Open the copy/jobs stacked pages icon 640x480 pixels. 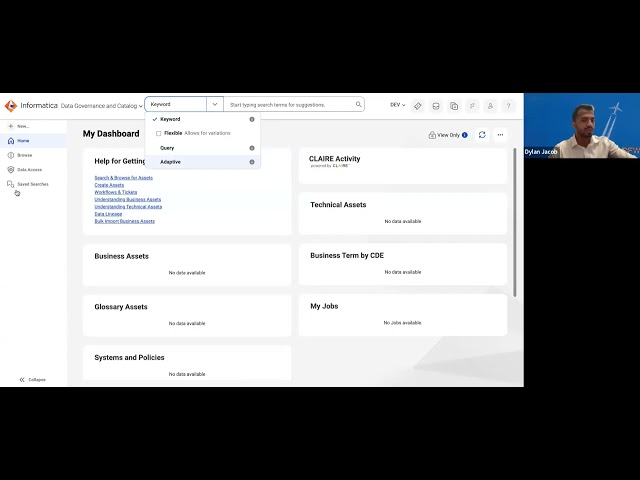tap(454, 106)
